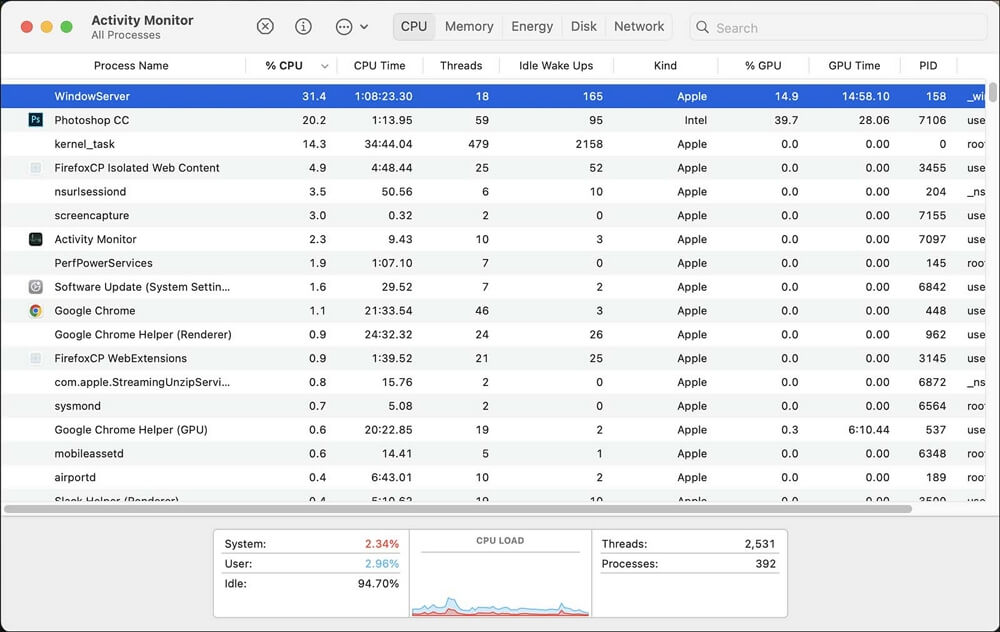The image size is (1000, 632).
Task: Select Google Chrome Helper (Renderer) row
Action: click(493, 335)
